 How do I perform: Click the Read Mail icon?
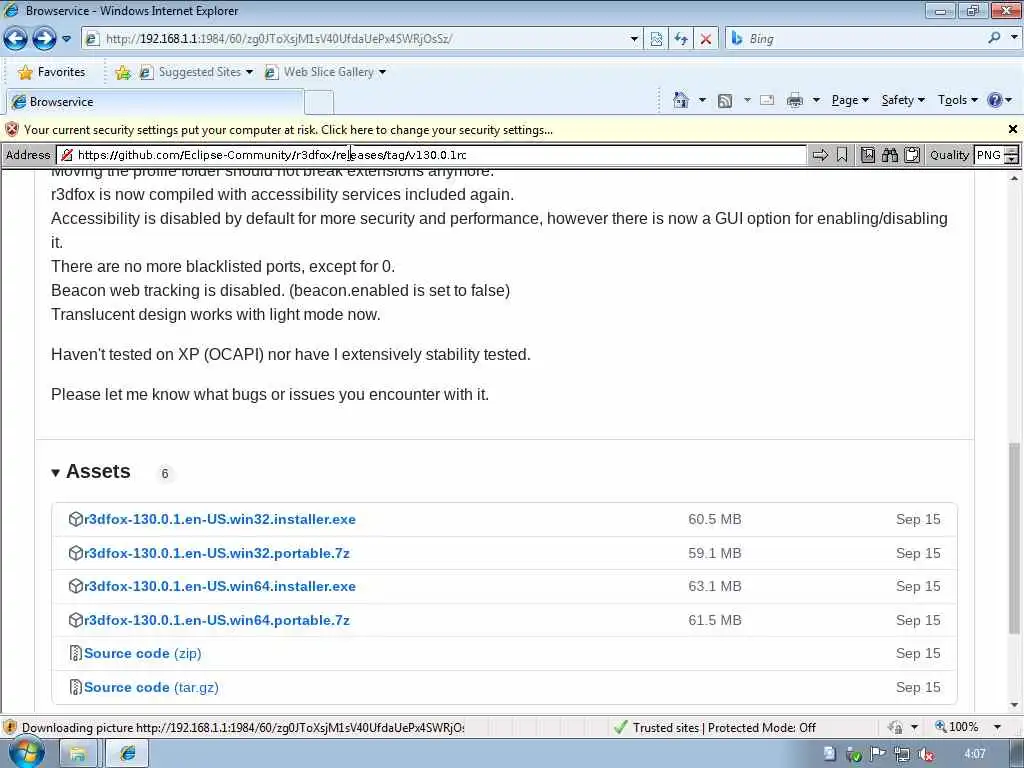point(767,100)
